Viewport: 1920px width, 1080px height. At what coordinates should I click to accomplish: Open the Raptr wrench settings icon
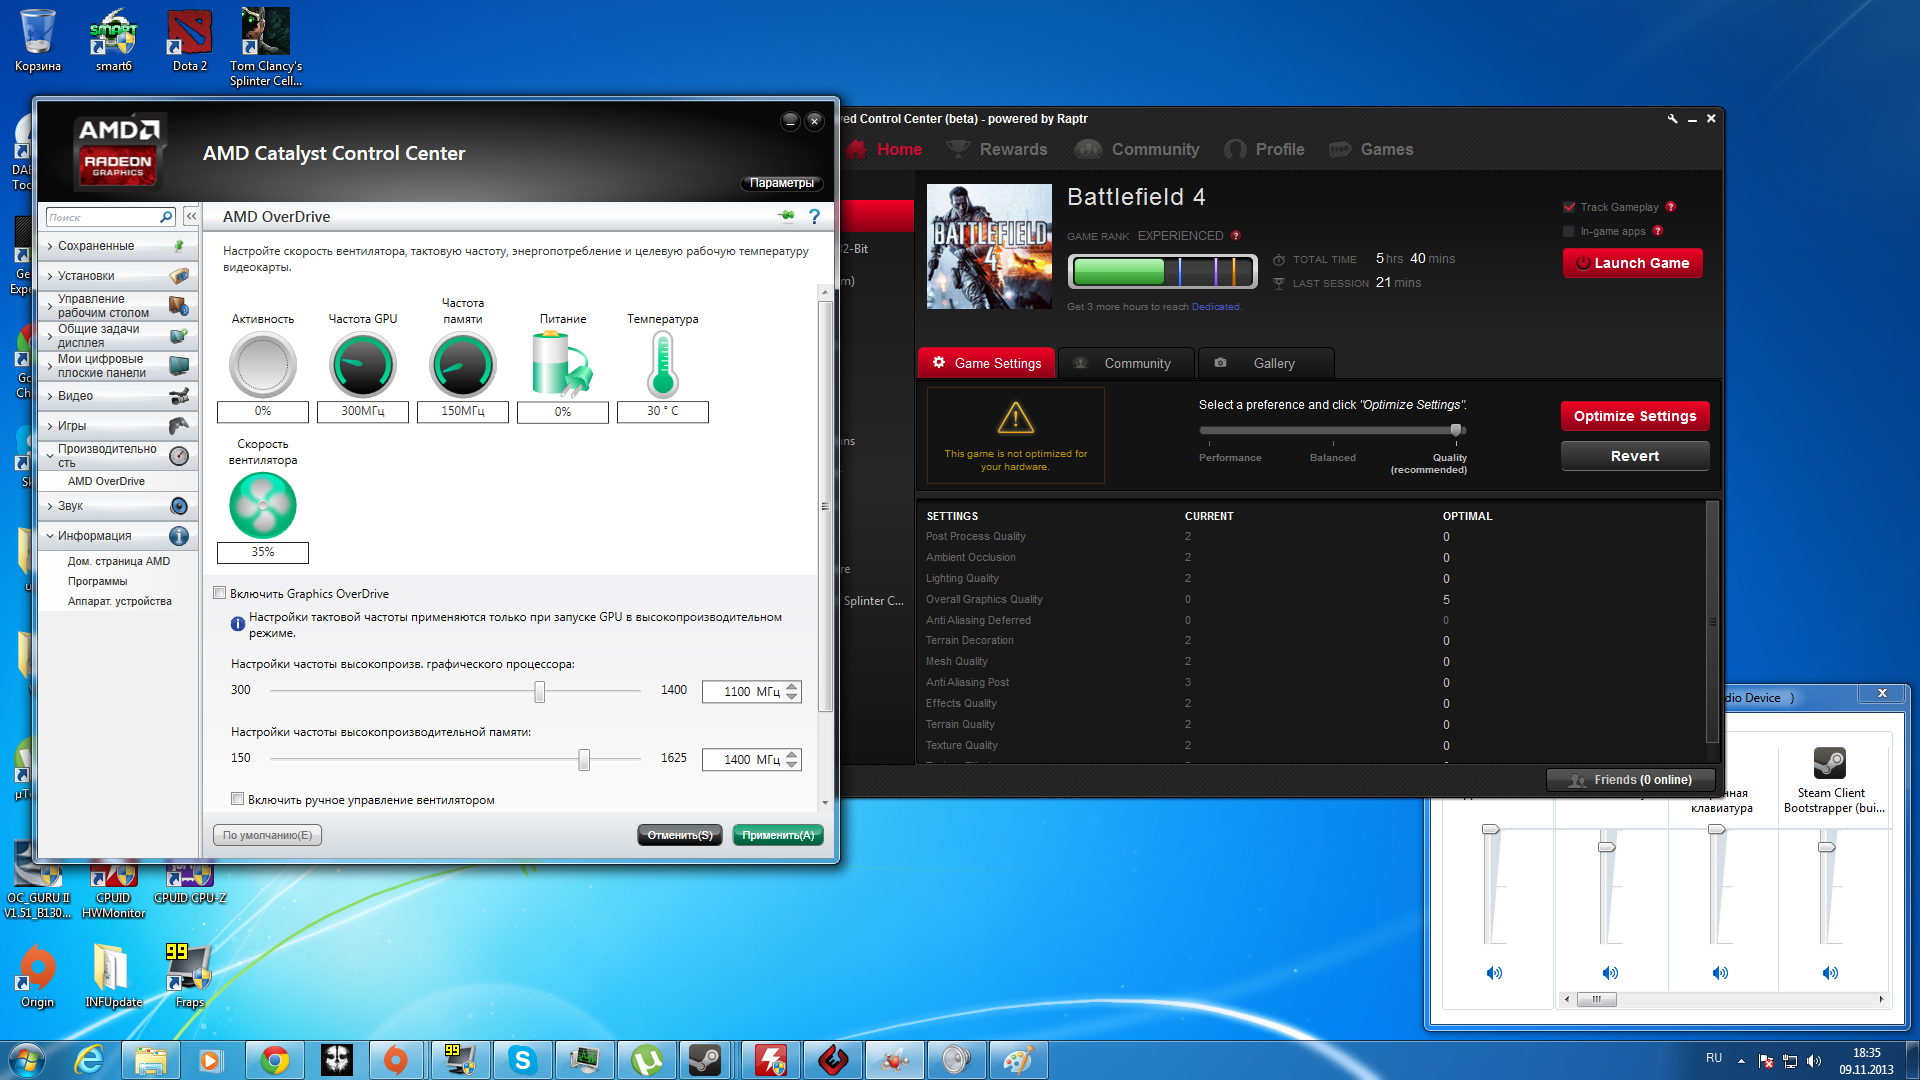(1672, 119)
